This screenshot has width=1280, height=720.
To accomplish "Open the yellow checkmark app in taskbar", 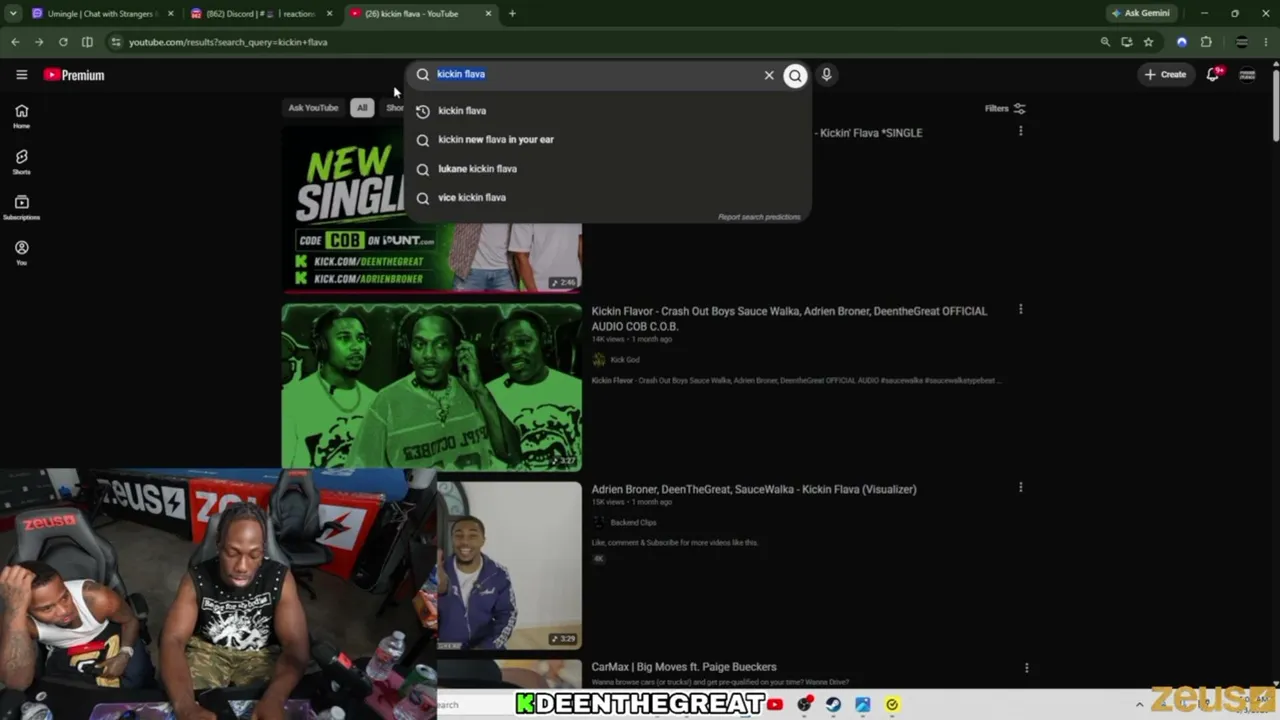I will [x=892, y=705].
